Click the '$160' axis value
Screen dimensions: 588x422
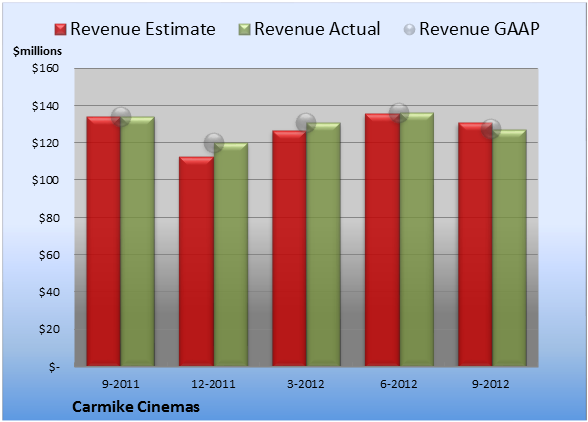pos(45,68)
